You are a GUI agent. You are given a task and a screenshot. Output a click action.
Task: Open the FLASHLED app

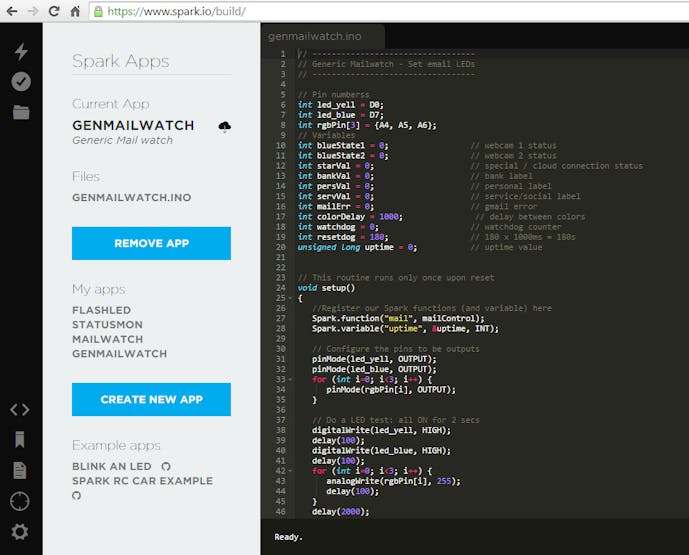click(x=102, y=310)
